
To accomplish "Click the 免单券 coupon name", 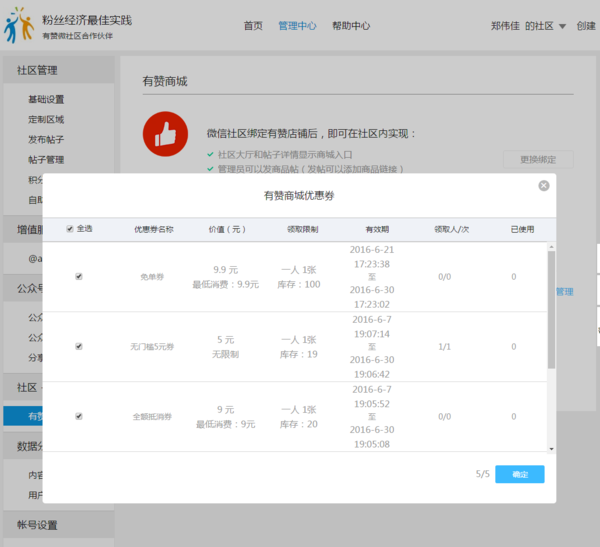I will [152, 277].
